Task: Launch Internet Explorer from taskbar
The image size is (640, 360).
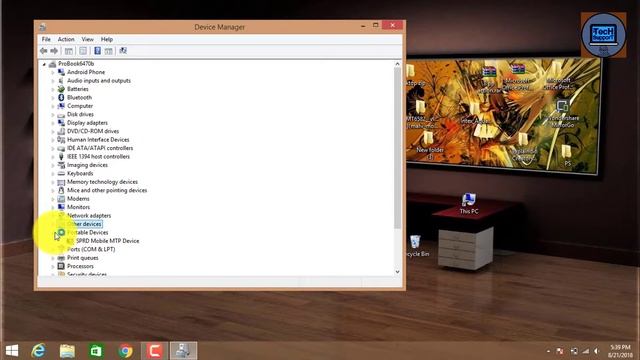Action: [38, 351]
